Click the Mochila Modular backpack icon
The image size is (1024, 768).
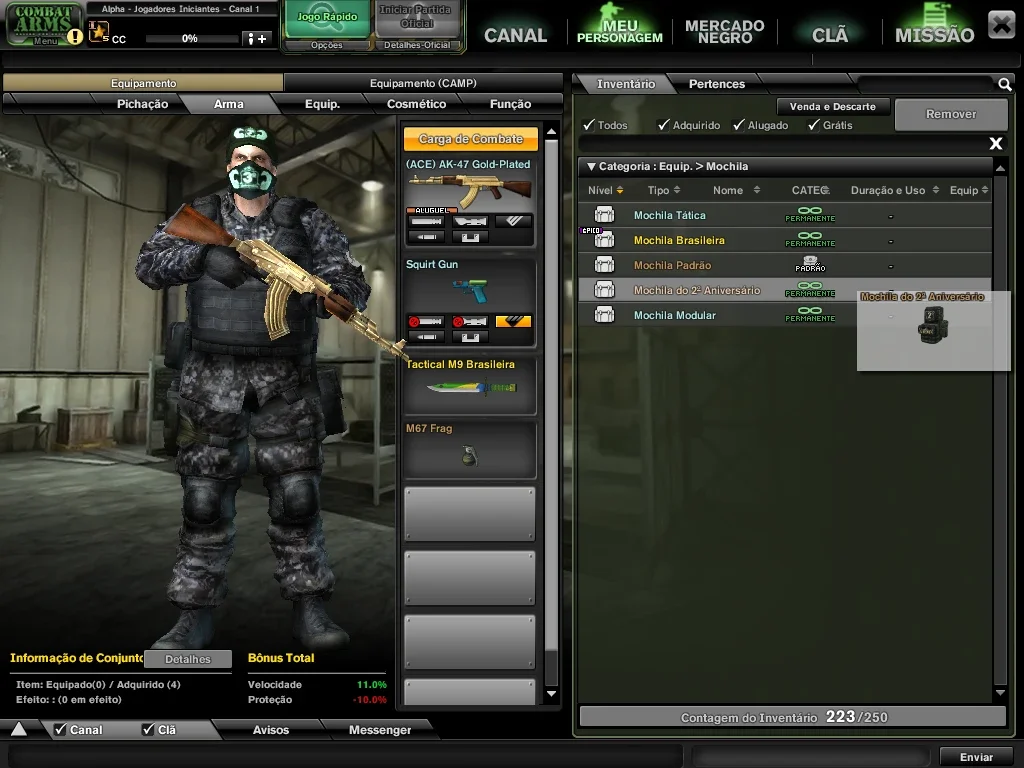click(x=605, y=315)
